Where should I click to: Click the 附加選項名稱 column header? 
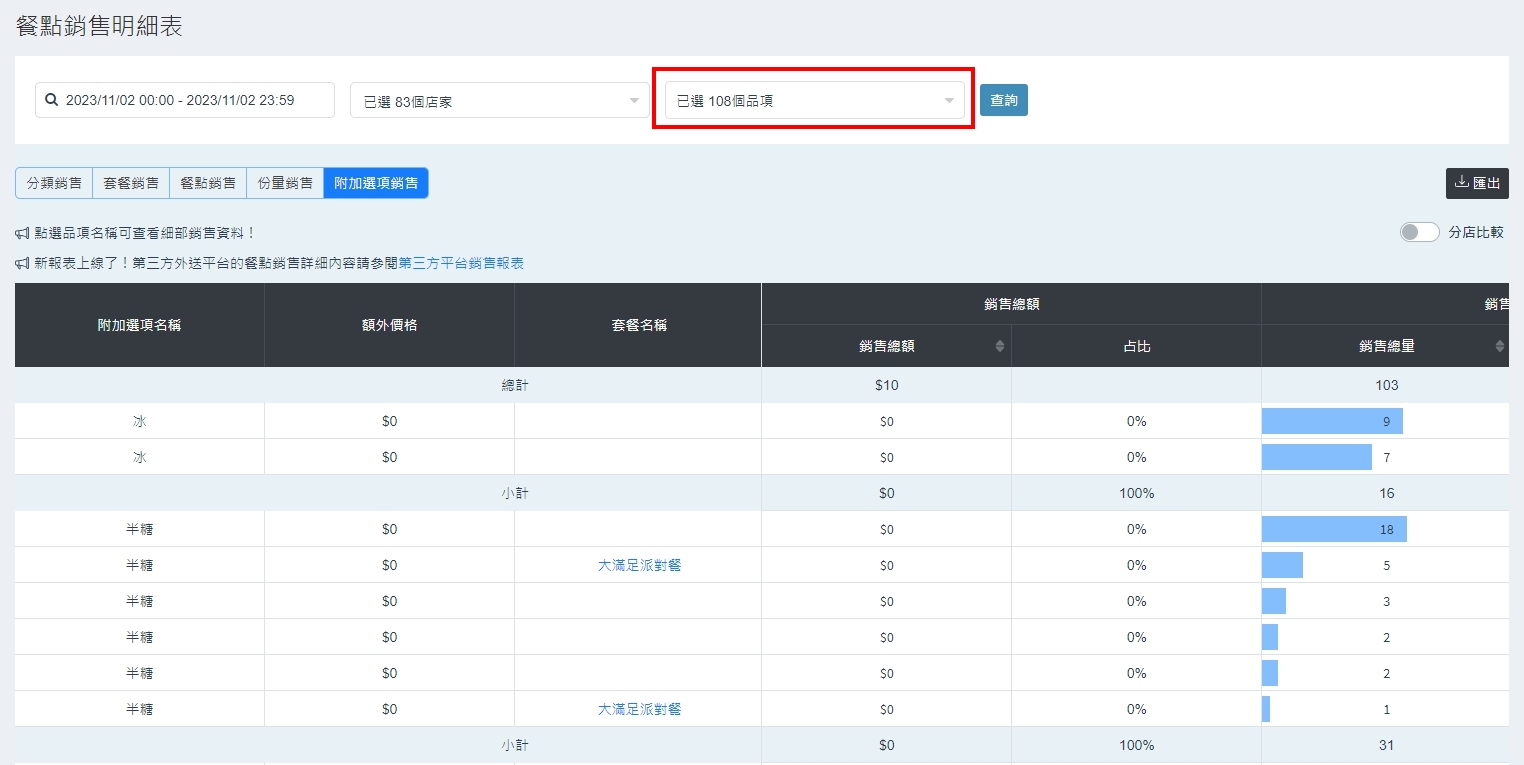139,325
